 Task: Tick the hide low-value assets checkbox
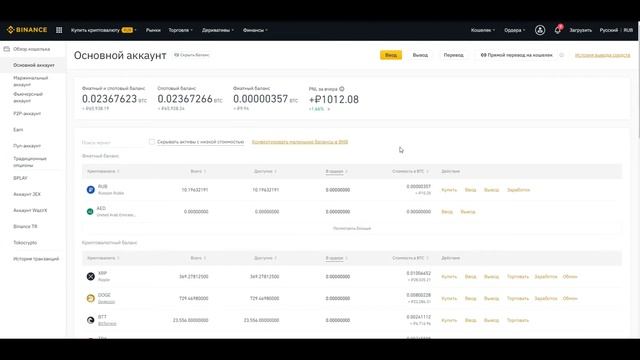(x=152, y=142)
